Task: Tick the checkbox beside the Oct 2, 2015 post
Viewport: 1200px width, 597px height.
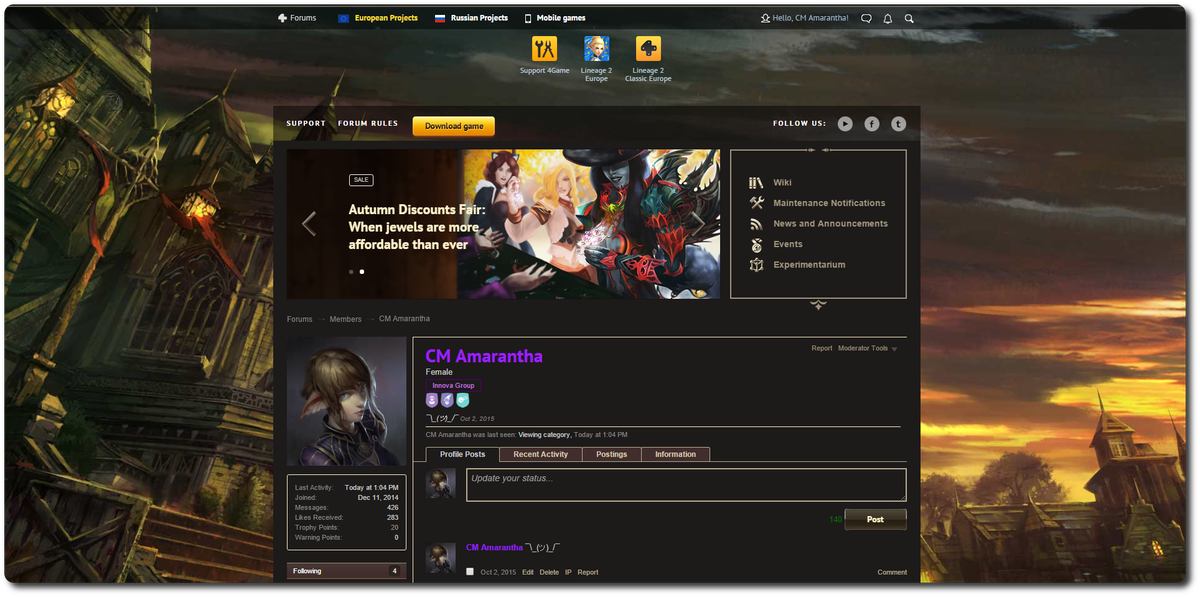Action: point(470,572)
